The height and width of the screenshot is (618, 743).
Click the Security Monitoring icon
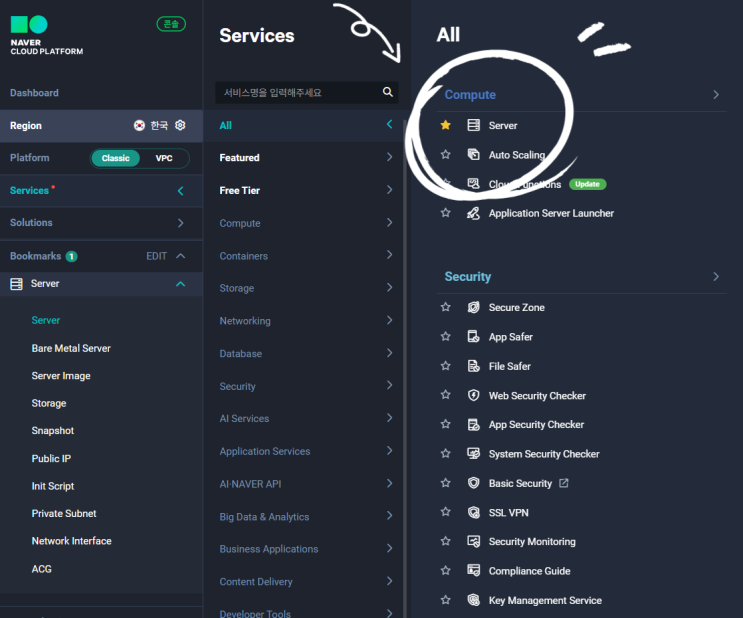[x=473, y=541]
